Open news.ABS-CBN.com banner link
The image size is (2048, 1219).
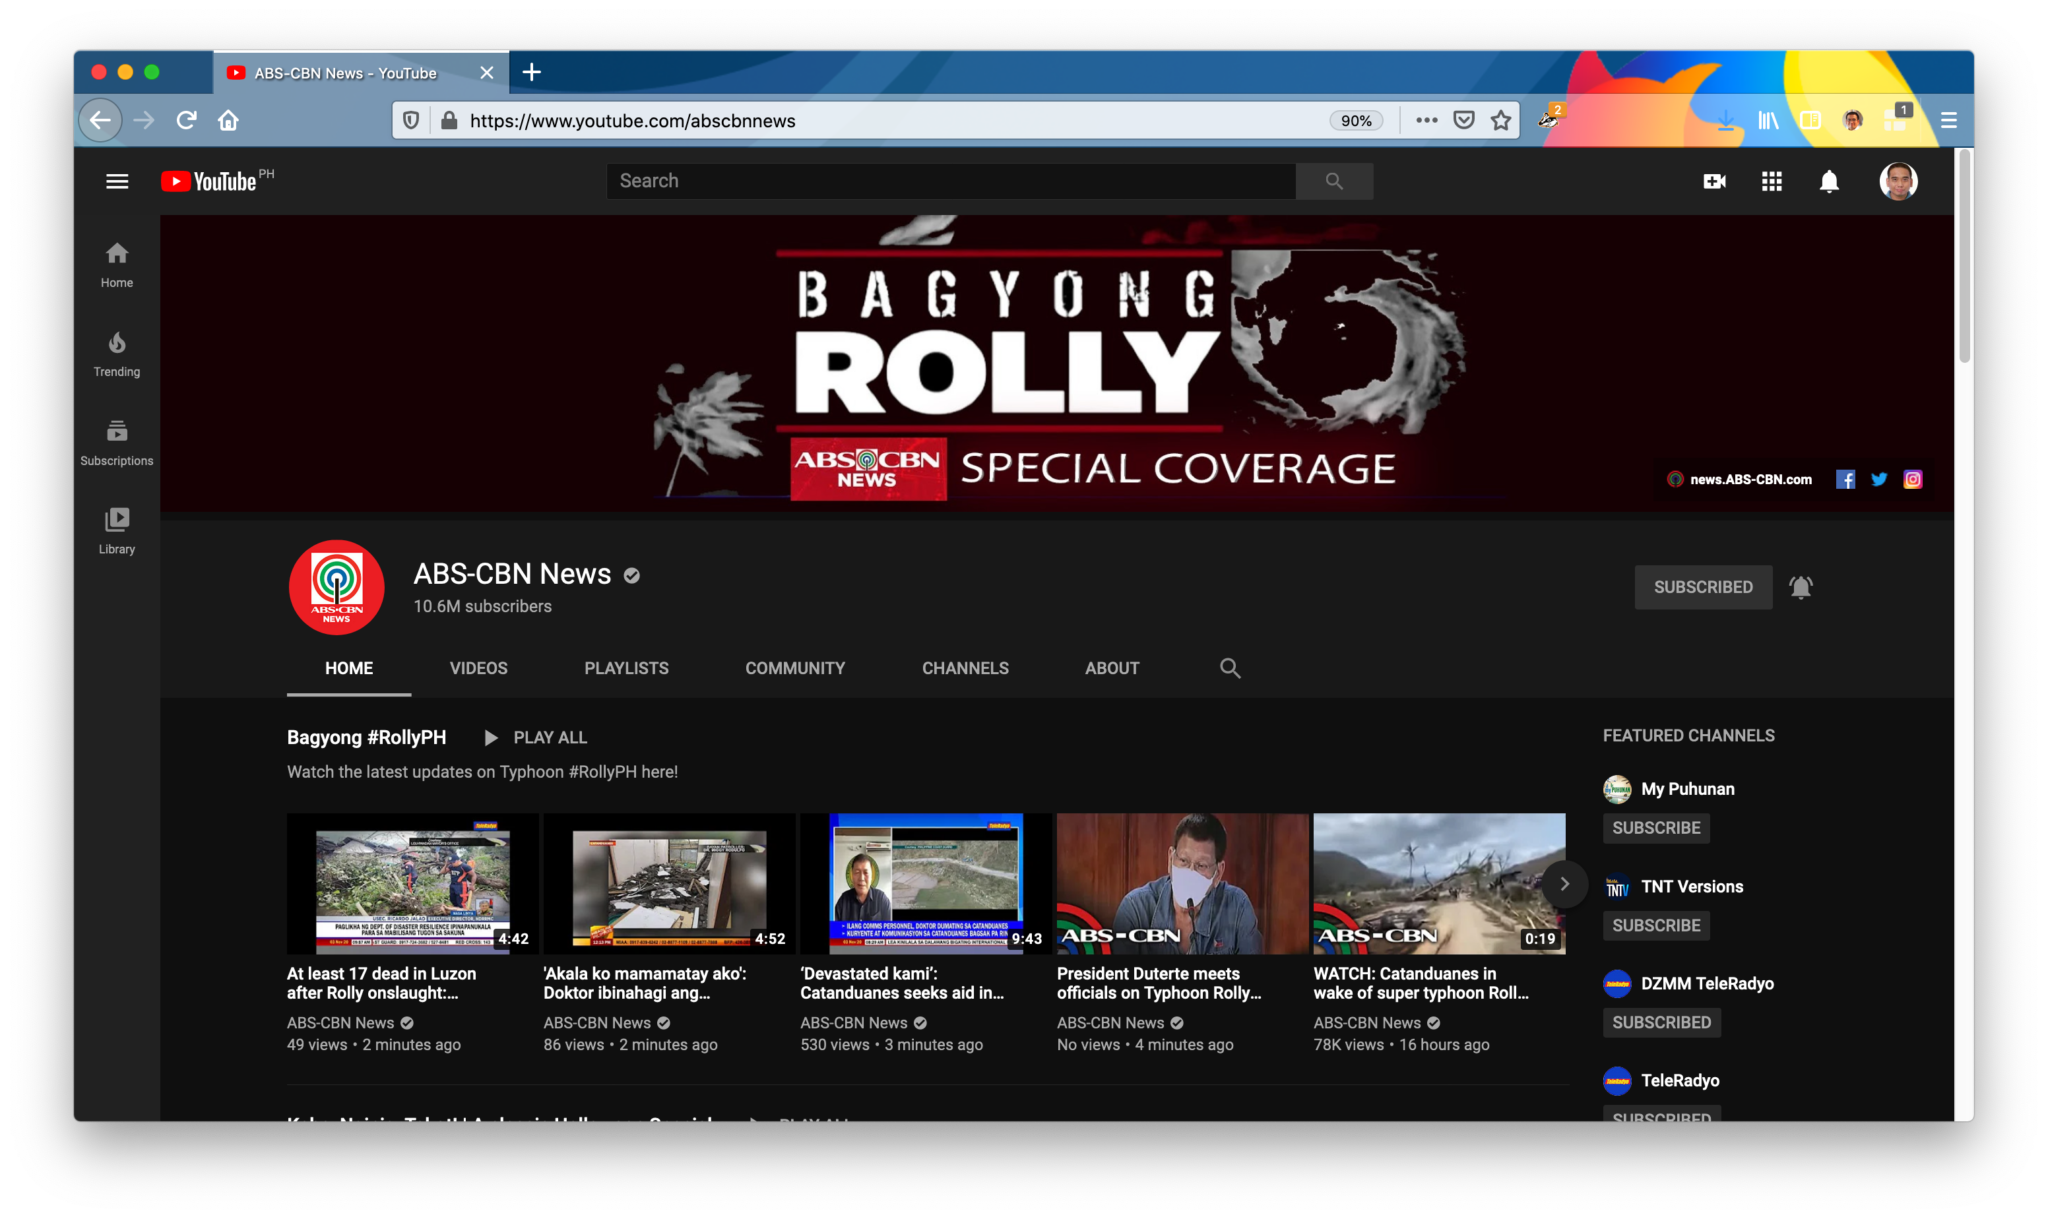(1740, 479)
